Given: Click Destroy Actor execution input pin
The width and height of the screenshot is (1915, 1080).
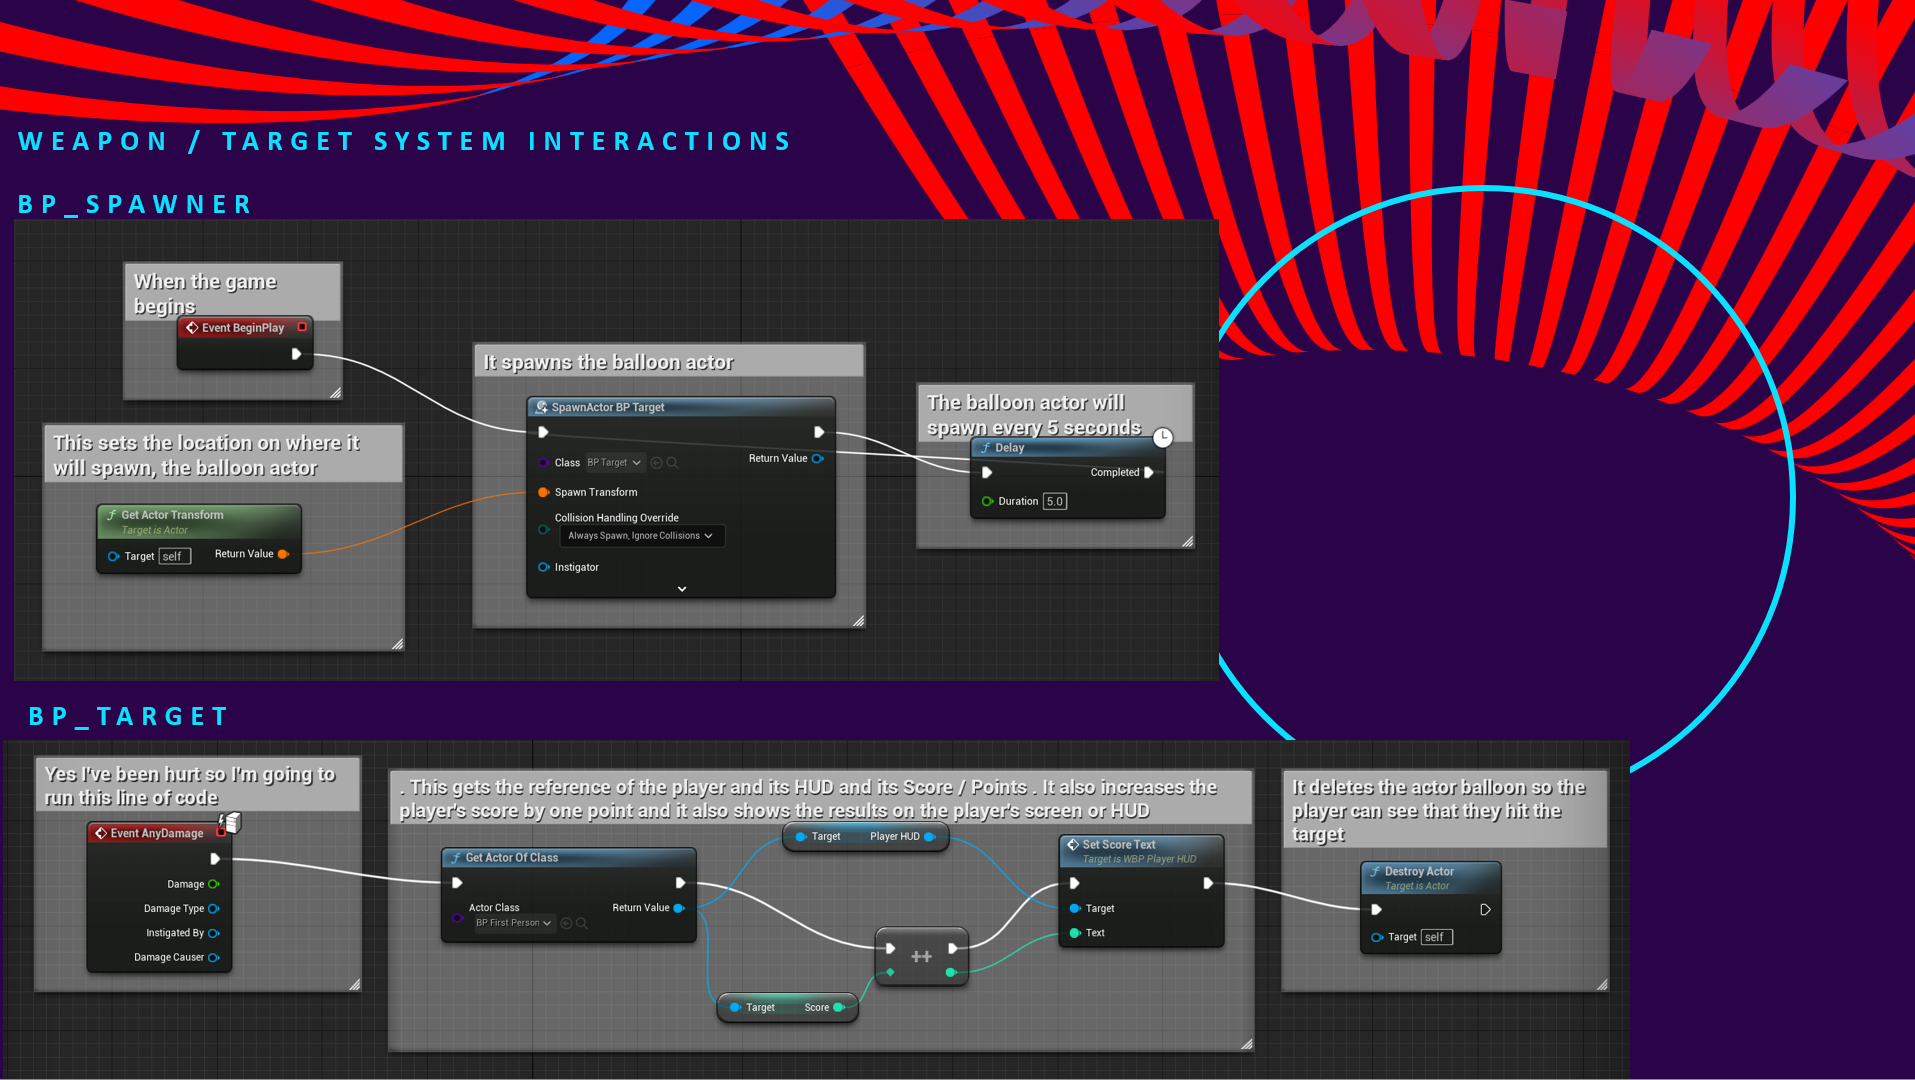Looking at the screenshot, I should point(1376,910).
